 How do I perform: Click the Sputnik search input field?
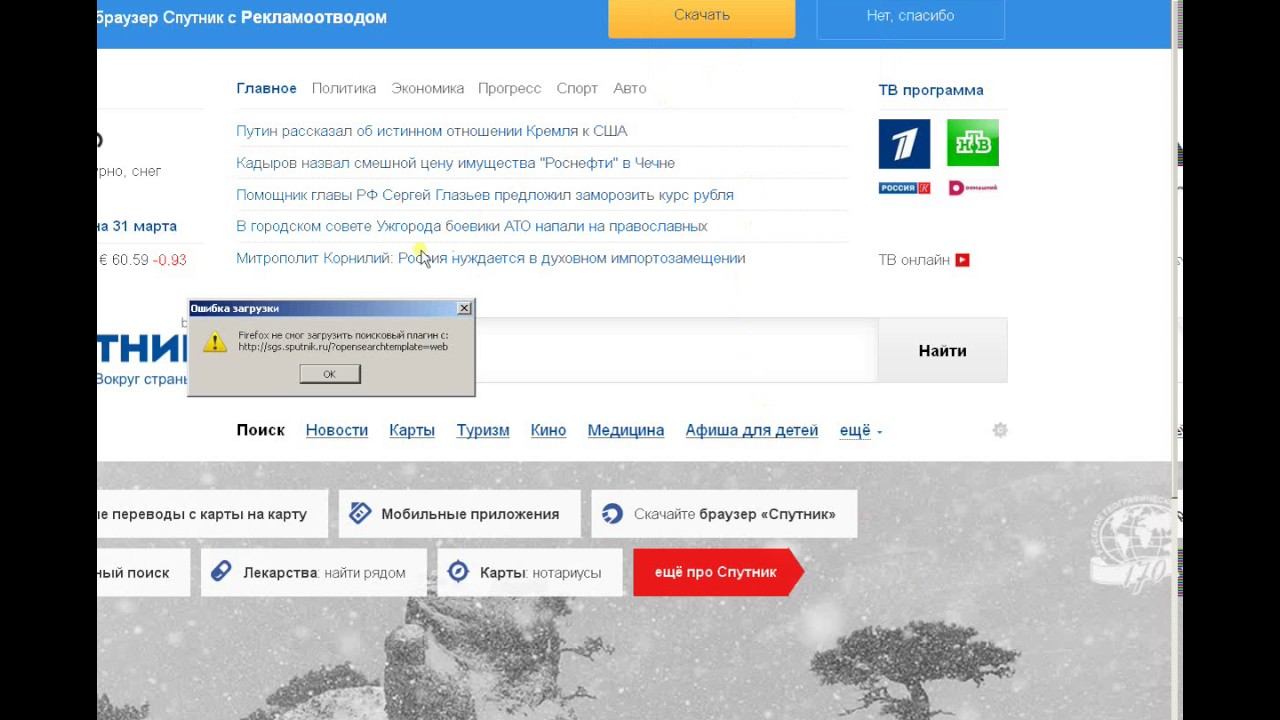(676, 351)
